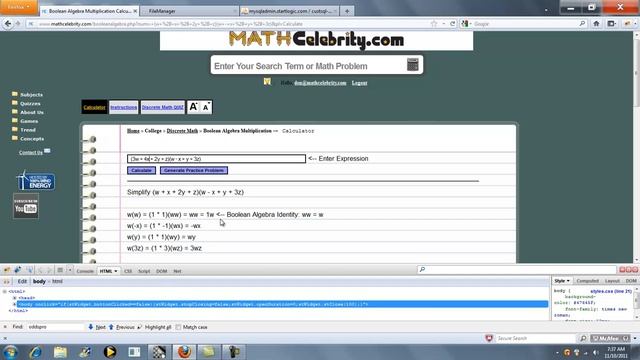Follow the Home breadcrumb link
Screen dimensions: 640x360
coord(133,131)
